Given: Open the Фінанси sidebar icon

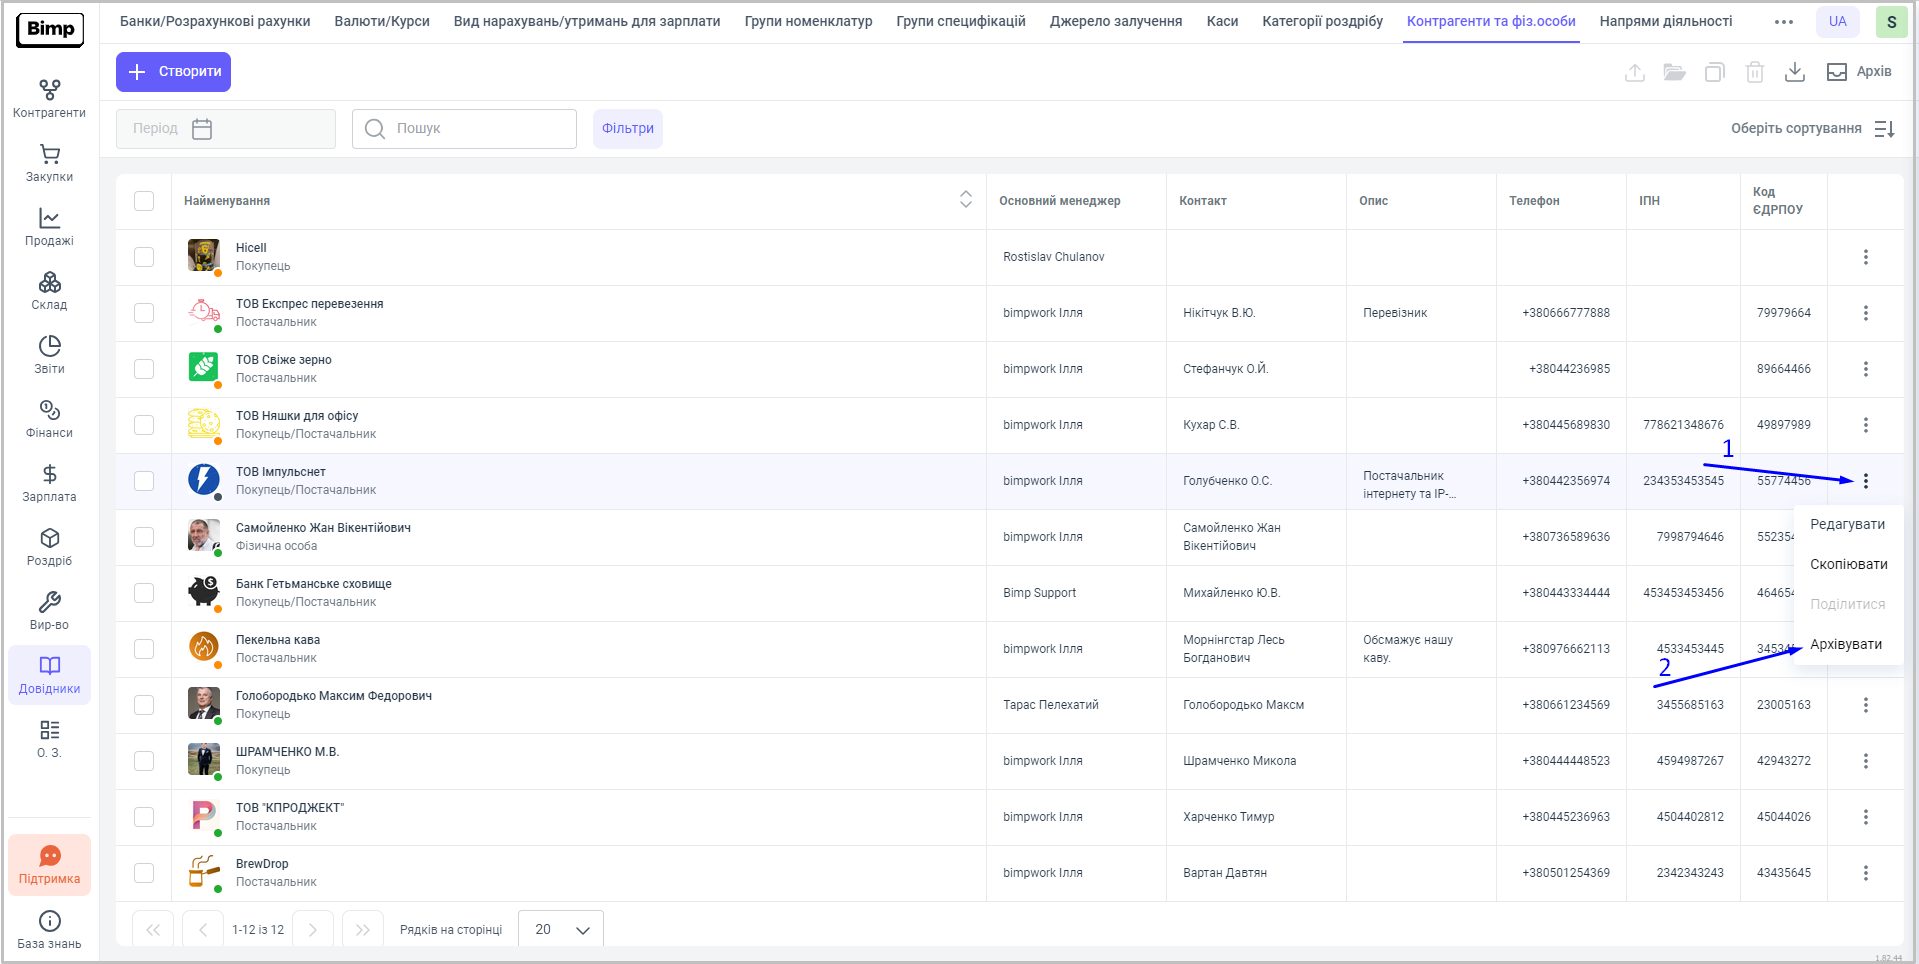Looking at the screenshot, I should (49, 419).
